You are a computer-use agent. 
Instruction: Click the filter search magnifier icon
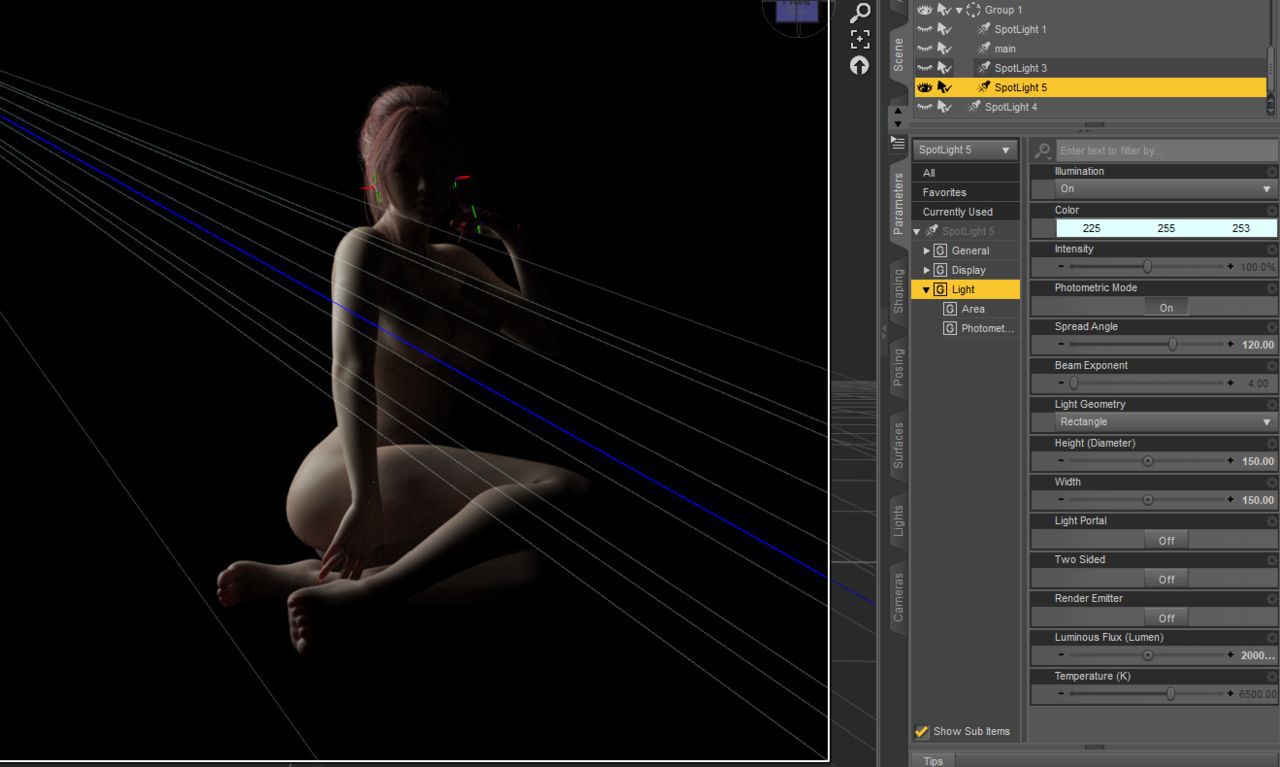1043,150
